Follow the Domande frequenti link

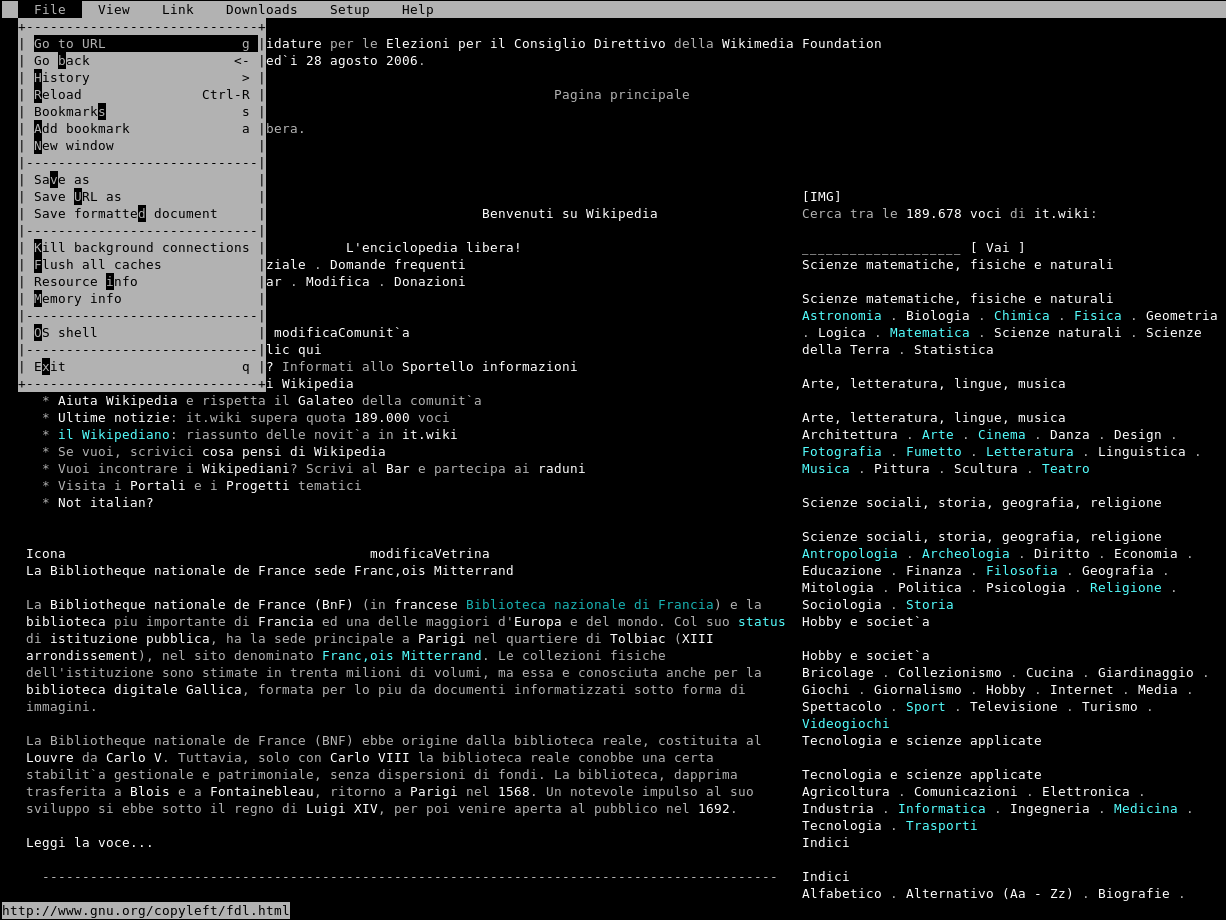point(398,265)
